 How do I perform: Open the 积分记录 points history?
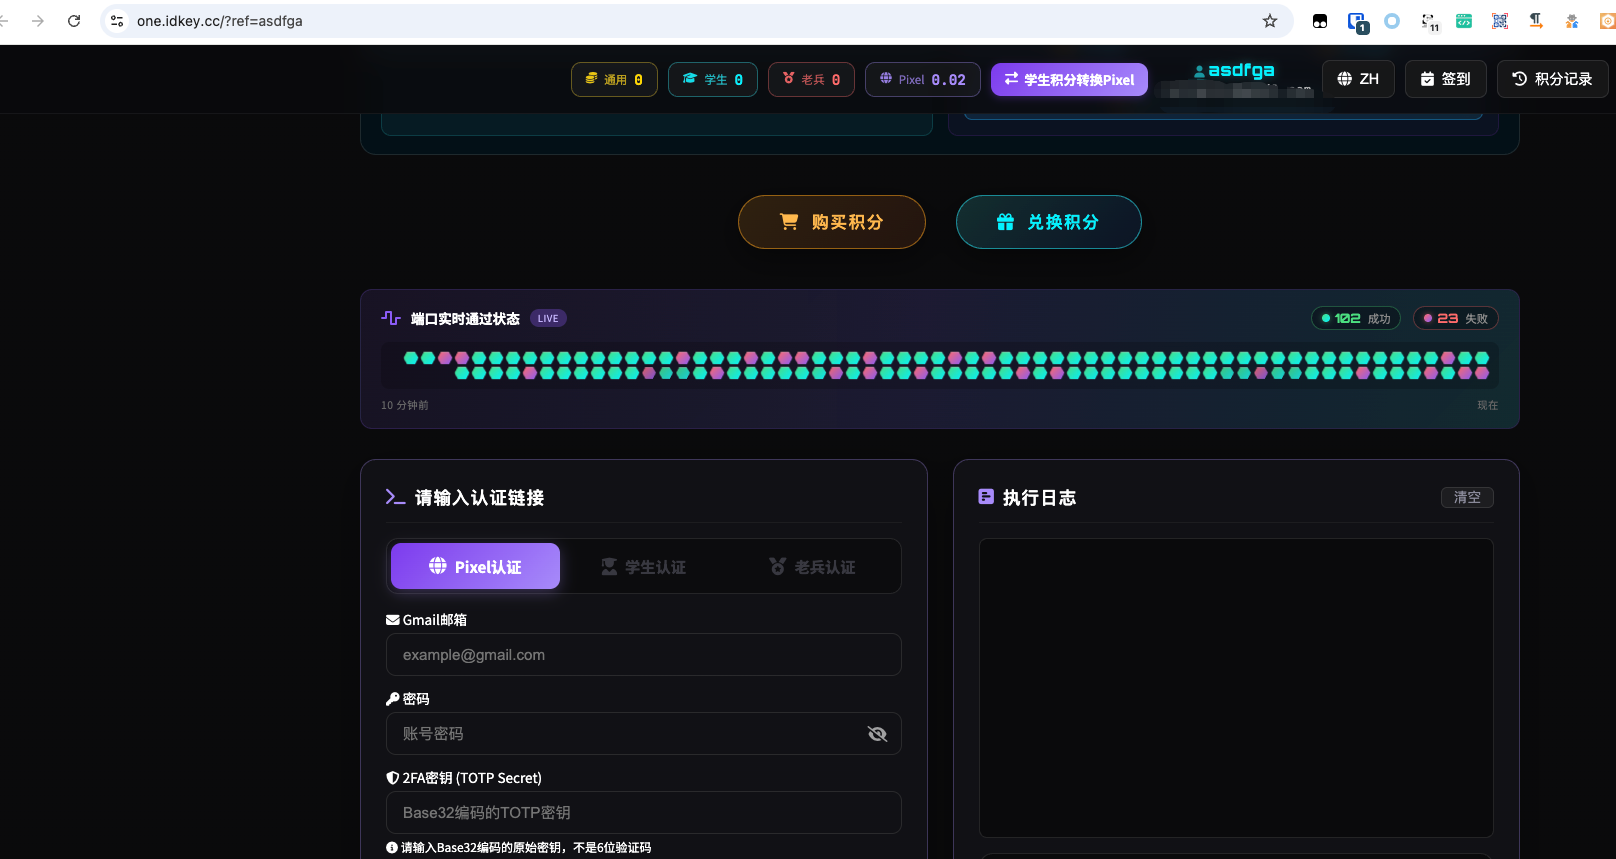(1552, 78)
